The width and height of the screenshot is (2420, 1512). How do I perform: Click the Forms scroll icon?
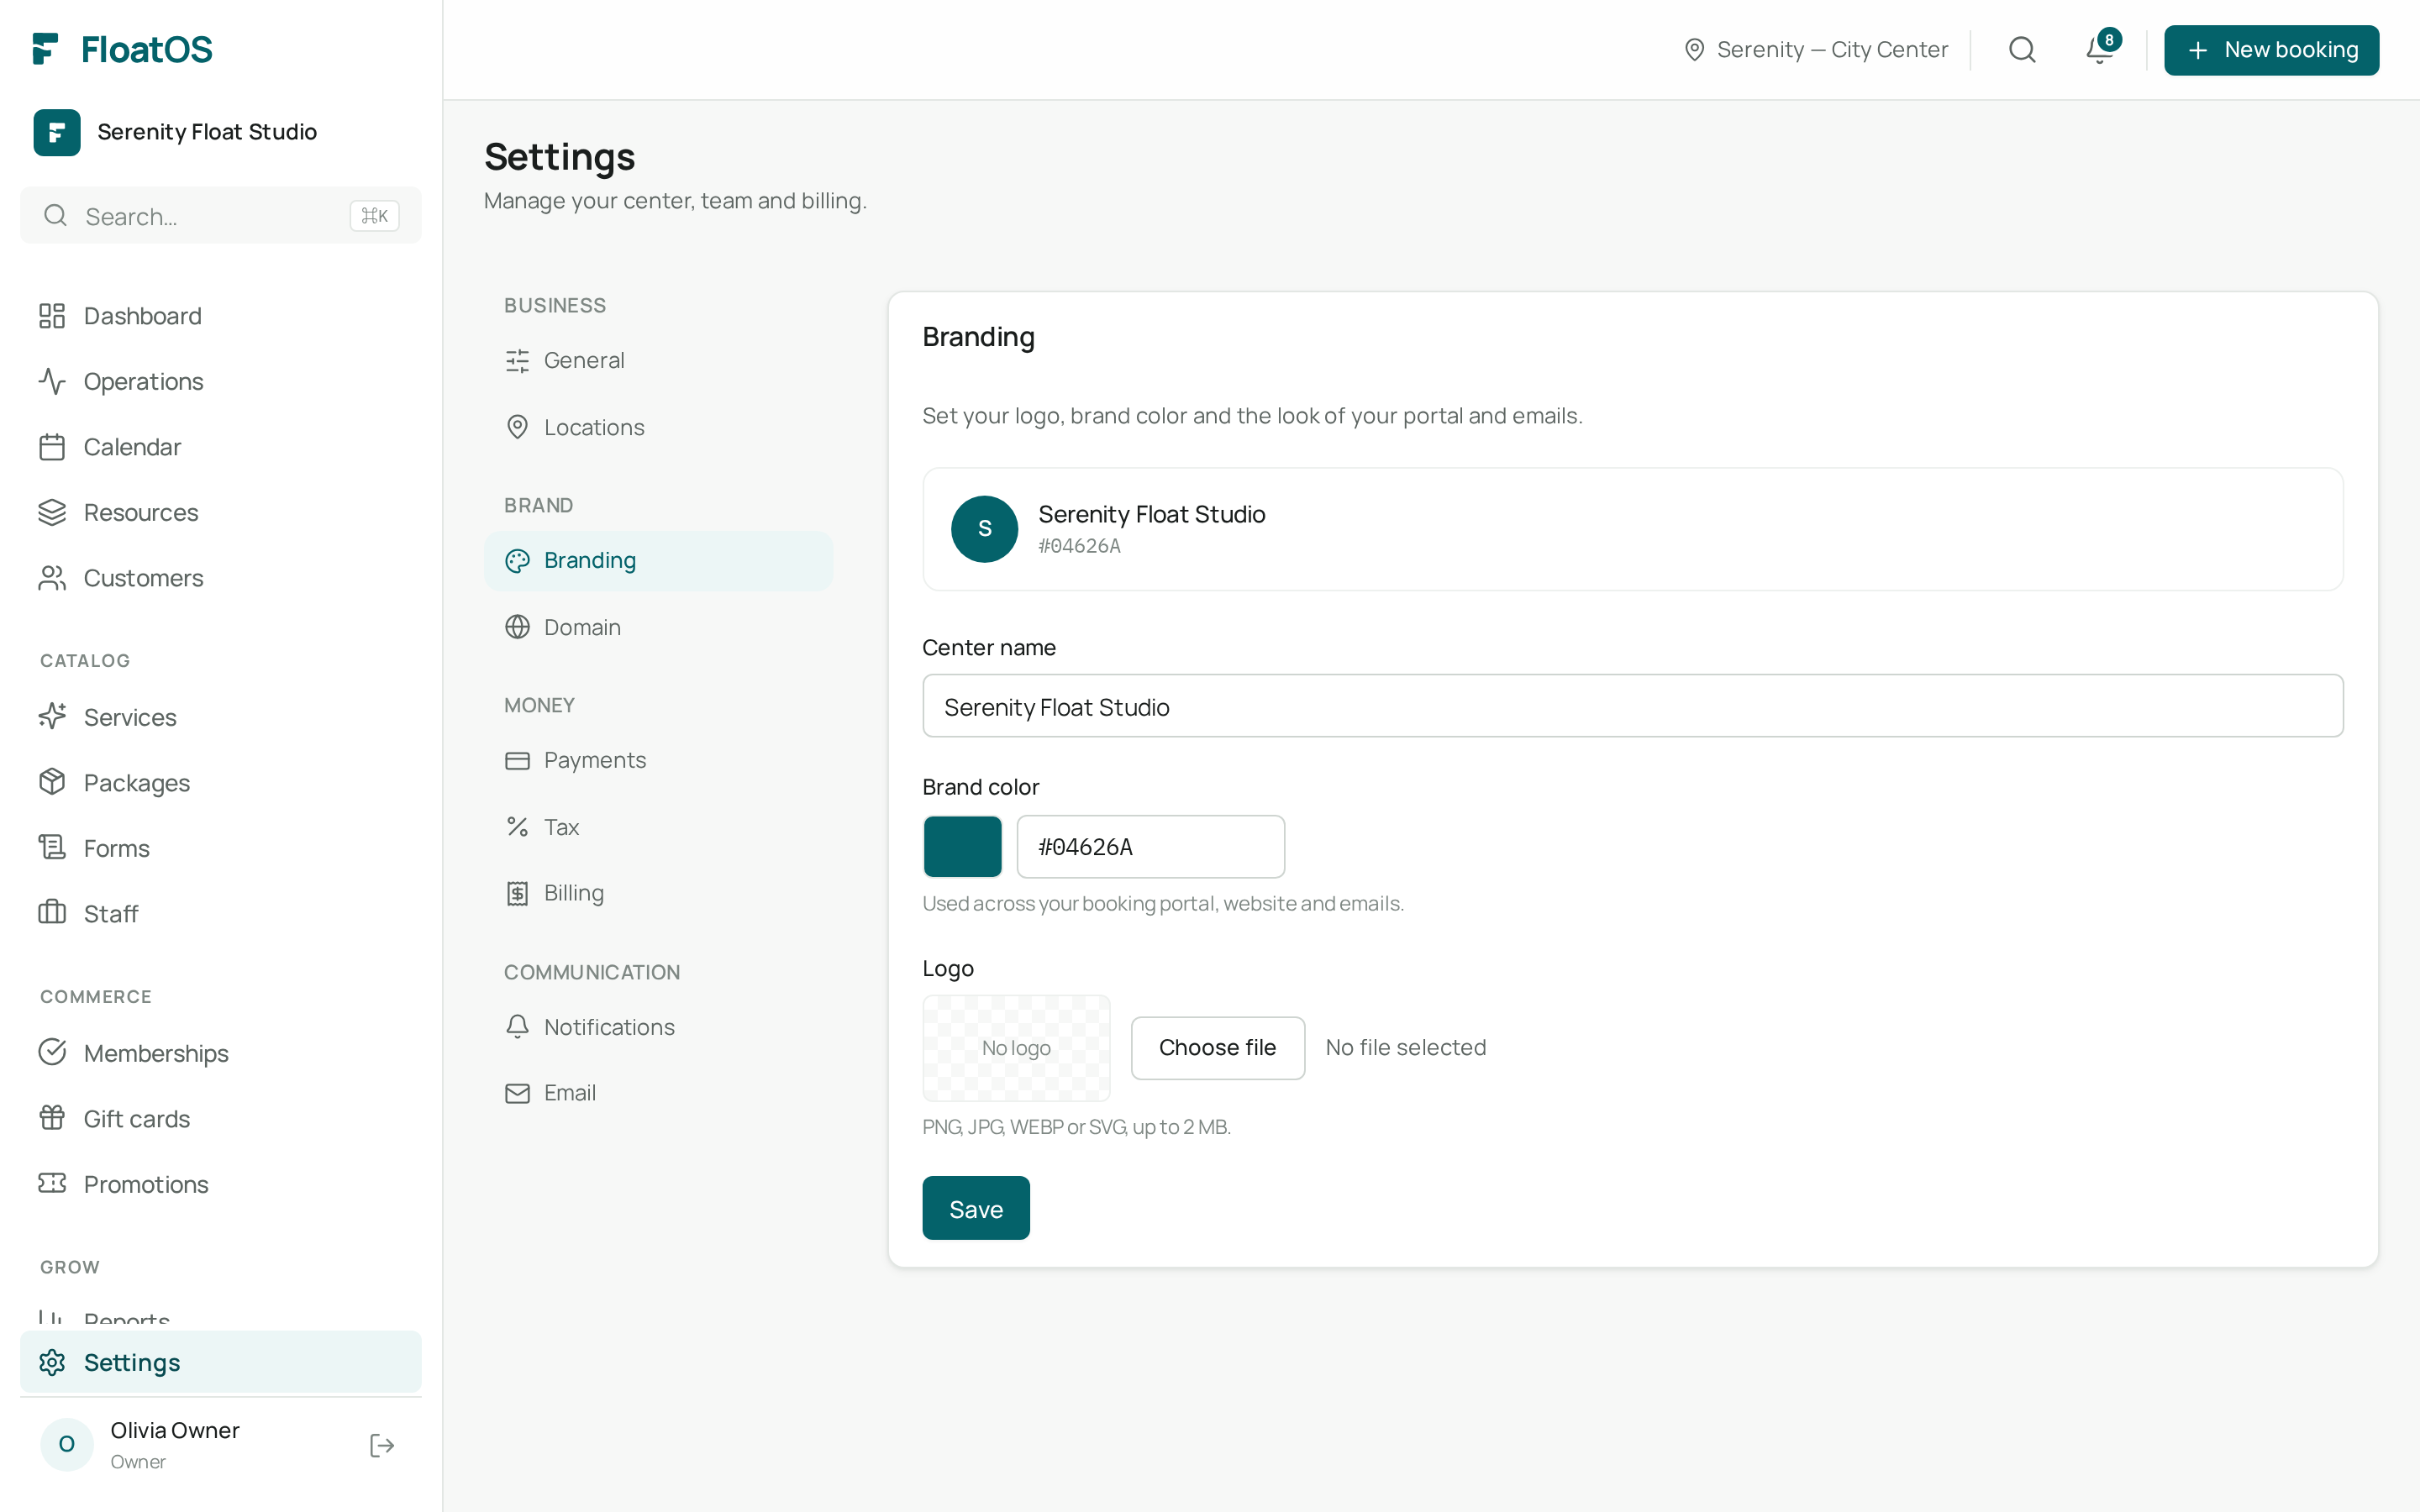click(52, 848)
